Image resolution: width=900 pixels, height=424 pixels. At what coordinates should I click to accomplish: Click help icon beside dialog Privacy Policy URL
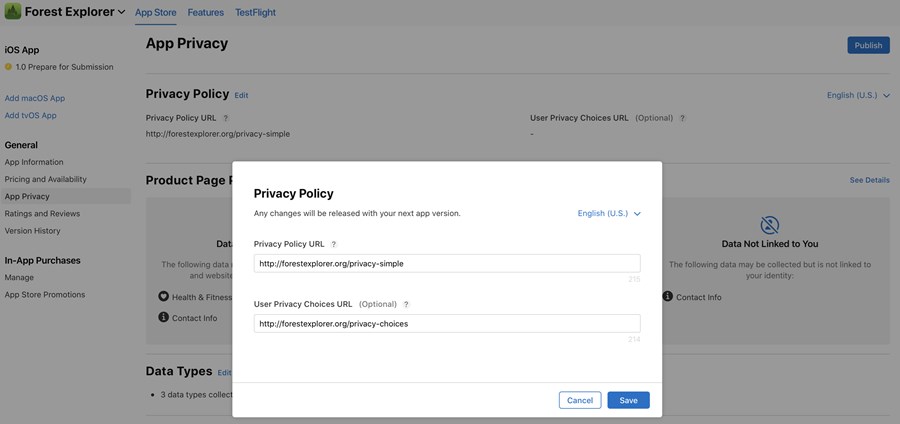point(333,244)
